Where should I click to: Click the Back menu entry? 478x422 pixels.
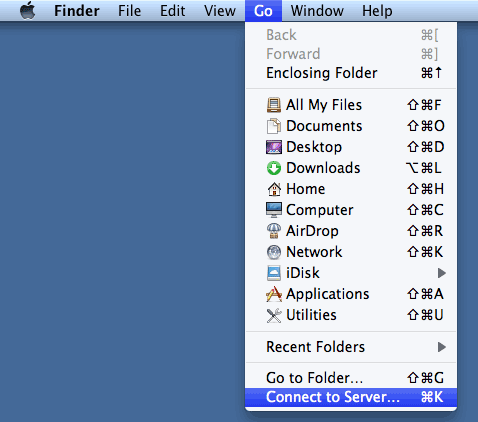tap(351, 35)
